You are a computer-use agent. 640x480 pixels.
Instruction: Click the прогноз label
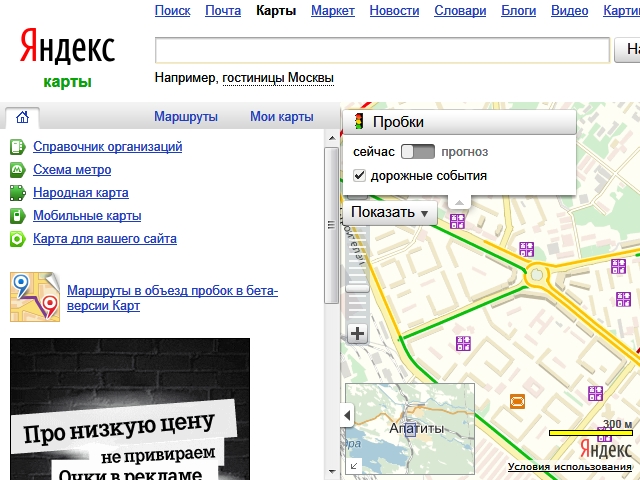click(464, 152)
